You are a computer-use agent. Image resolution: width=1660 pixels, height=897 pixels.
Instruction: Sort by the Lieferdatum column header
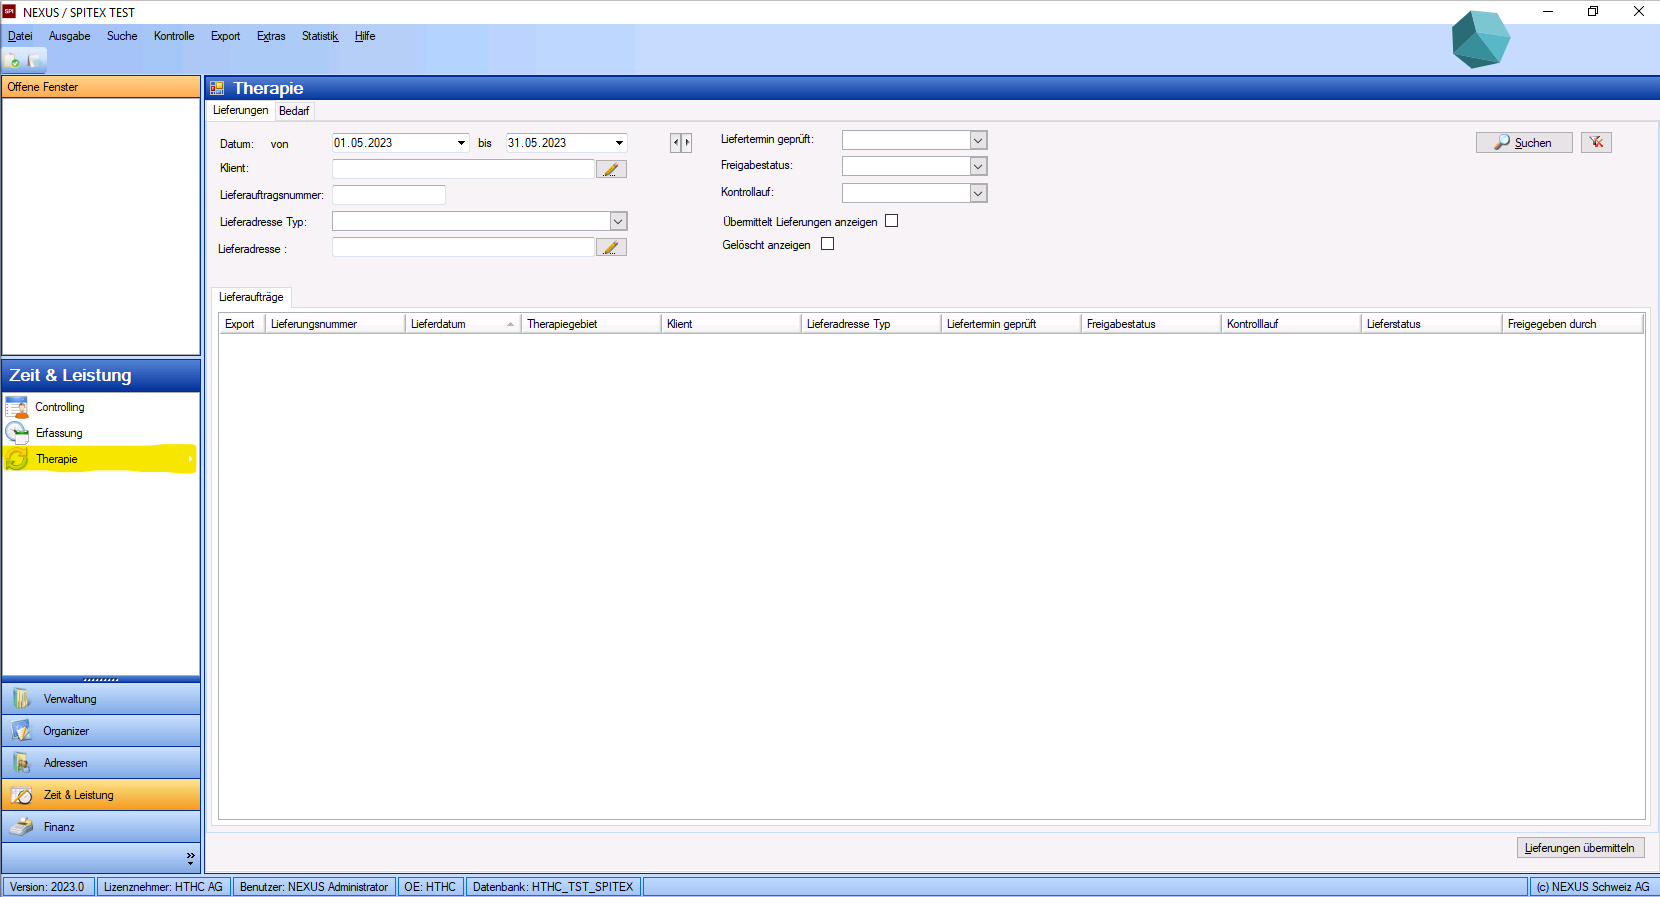462,324
